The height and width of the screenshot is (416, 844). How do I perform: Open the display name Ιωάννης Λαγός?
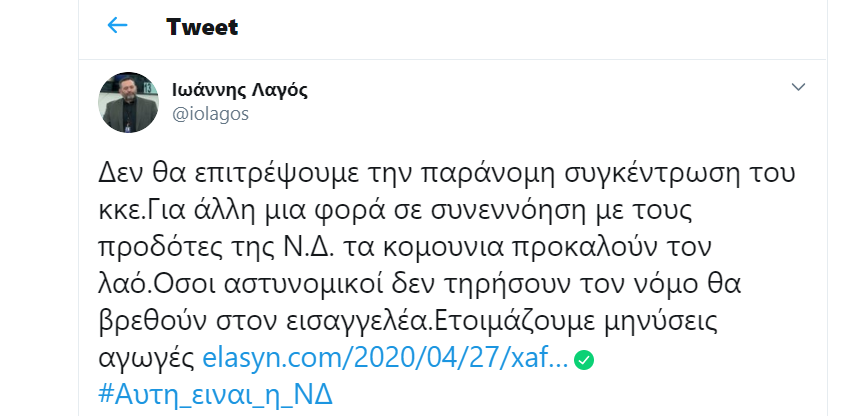point(240,90)
